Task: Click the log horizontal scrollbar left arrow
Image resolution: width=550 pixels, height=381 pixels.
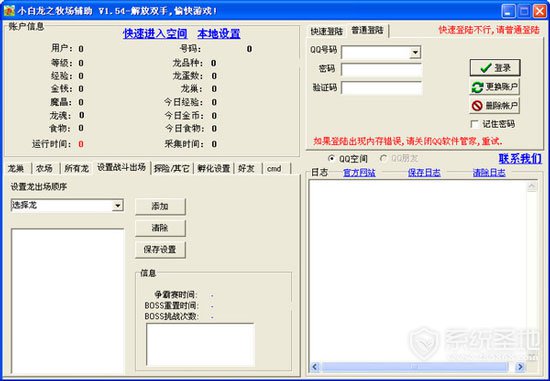Action: point(315,367)
